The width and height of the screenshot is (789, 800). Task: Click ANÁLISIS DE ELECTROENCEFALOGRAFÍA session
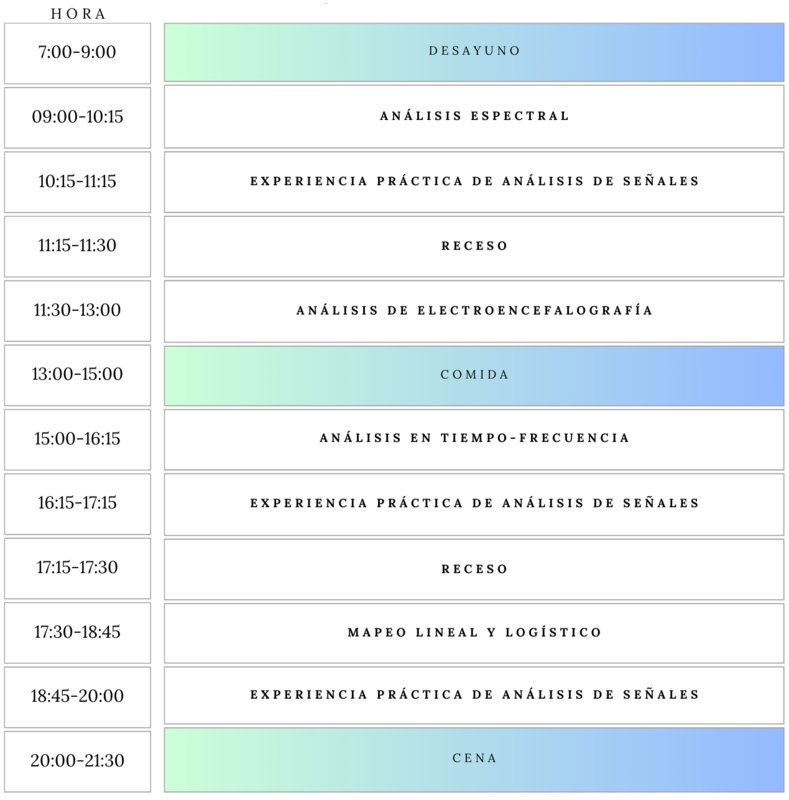point(474,311)
